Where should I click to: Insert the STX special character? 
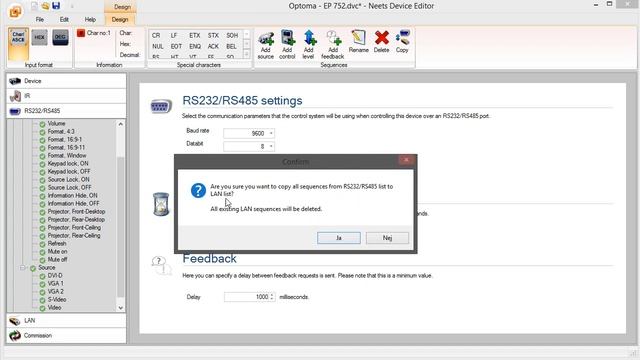click(213, 36)
